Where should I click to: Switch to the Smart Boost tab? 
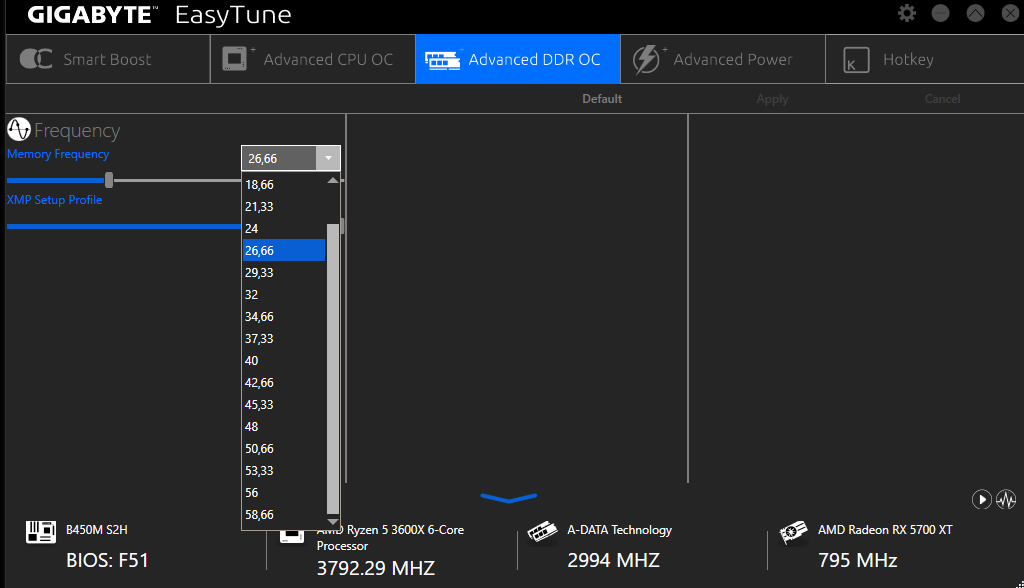click(x=108, y=59)
